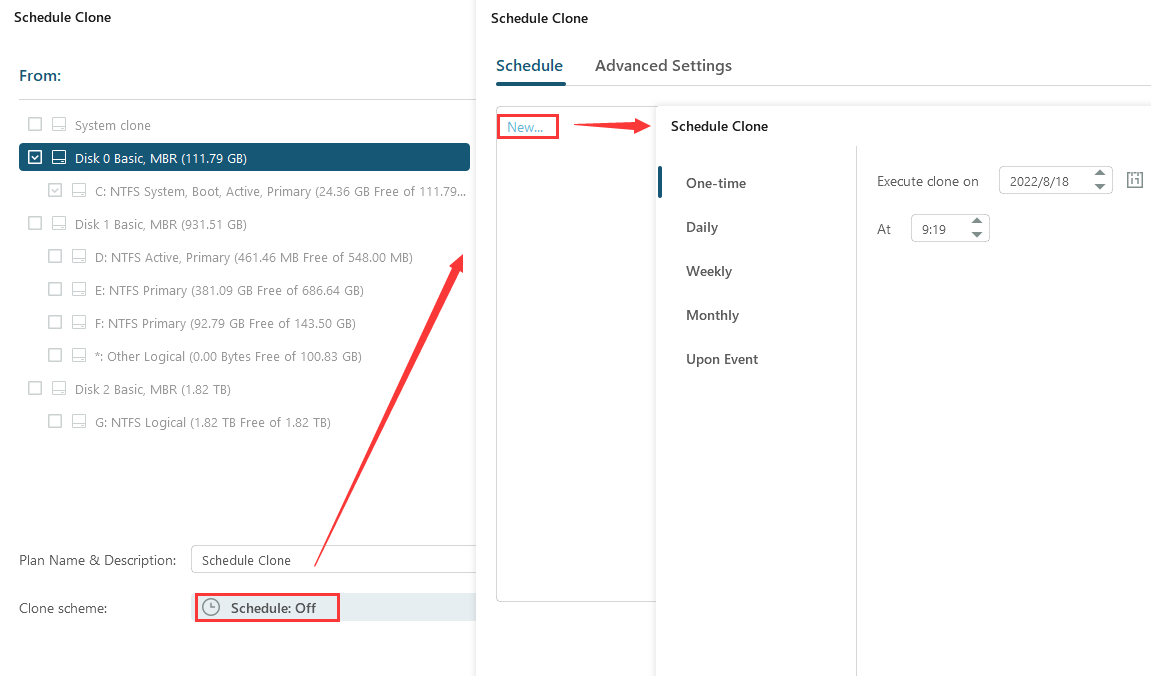Select the Disk 0 Basic, MBR row
1151x676 pixels.
(x=244, y=157)
